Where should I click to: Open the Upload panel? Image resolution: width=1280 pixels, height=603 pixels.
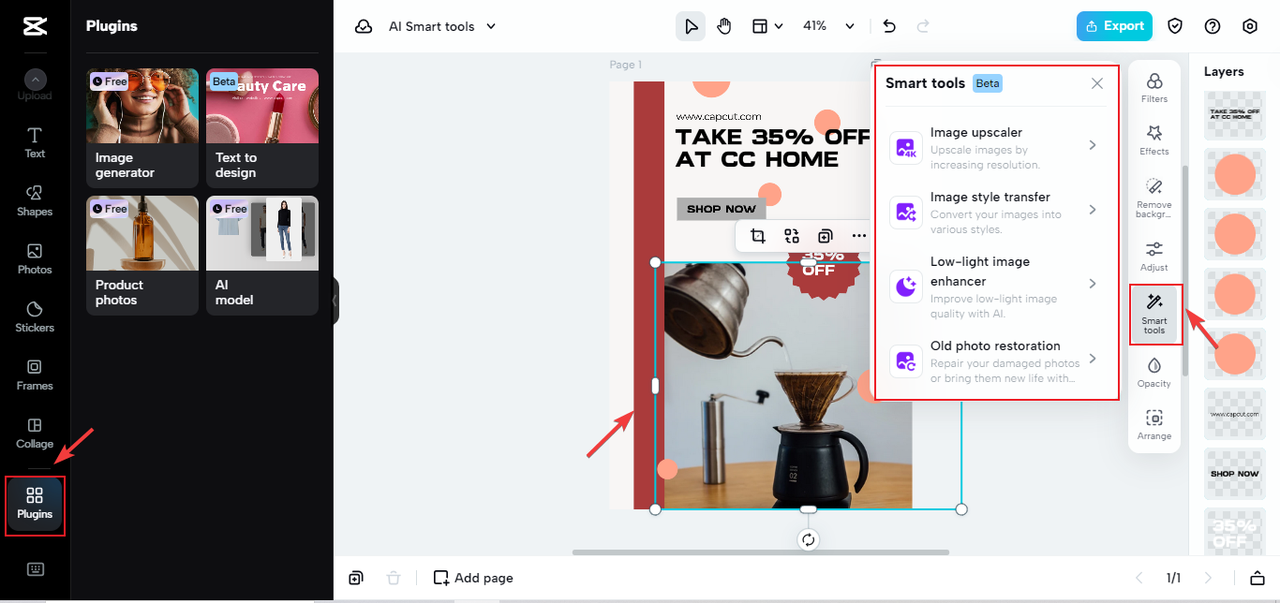[35, 84]
